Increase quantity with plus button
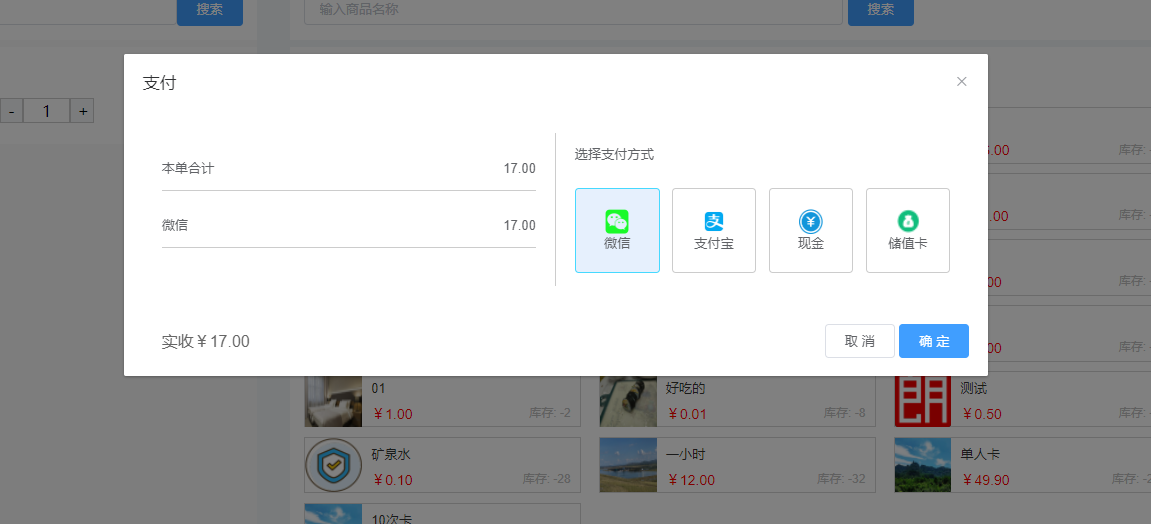 click(x=83, y=112)
